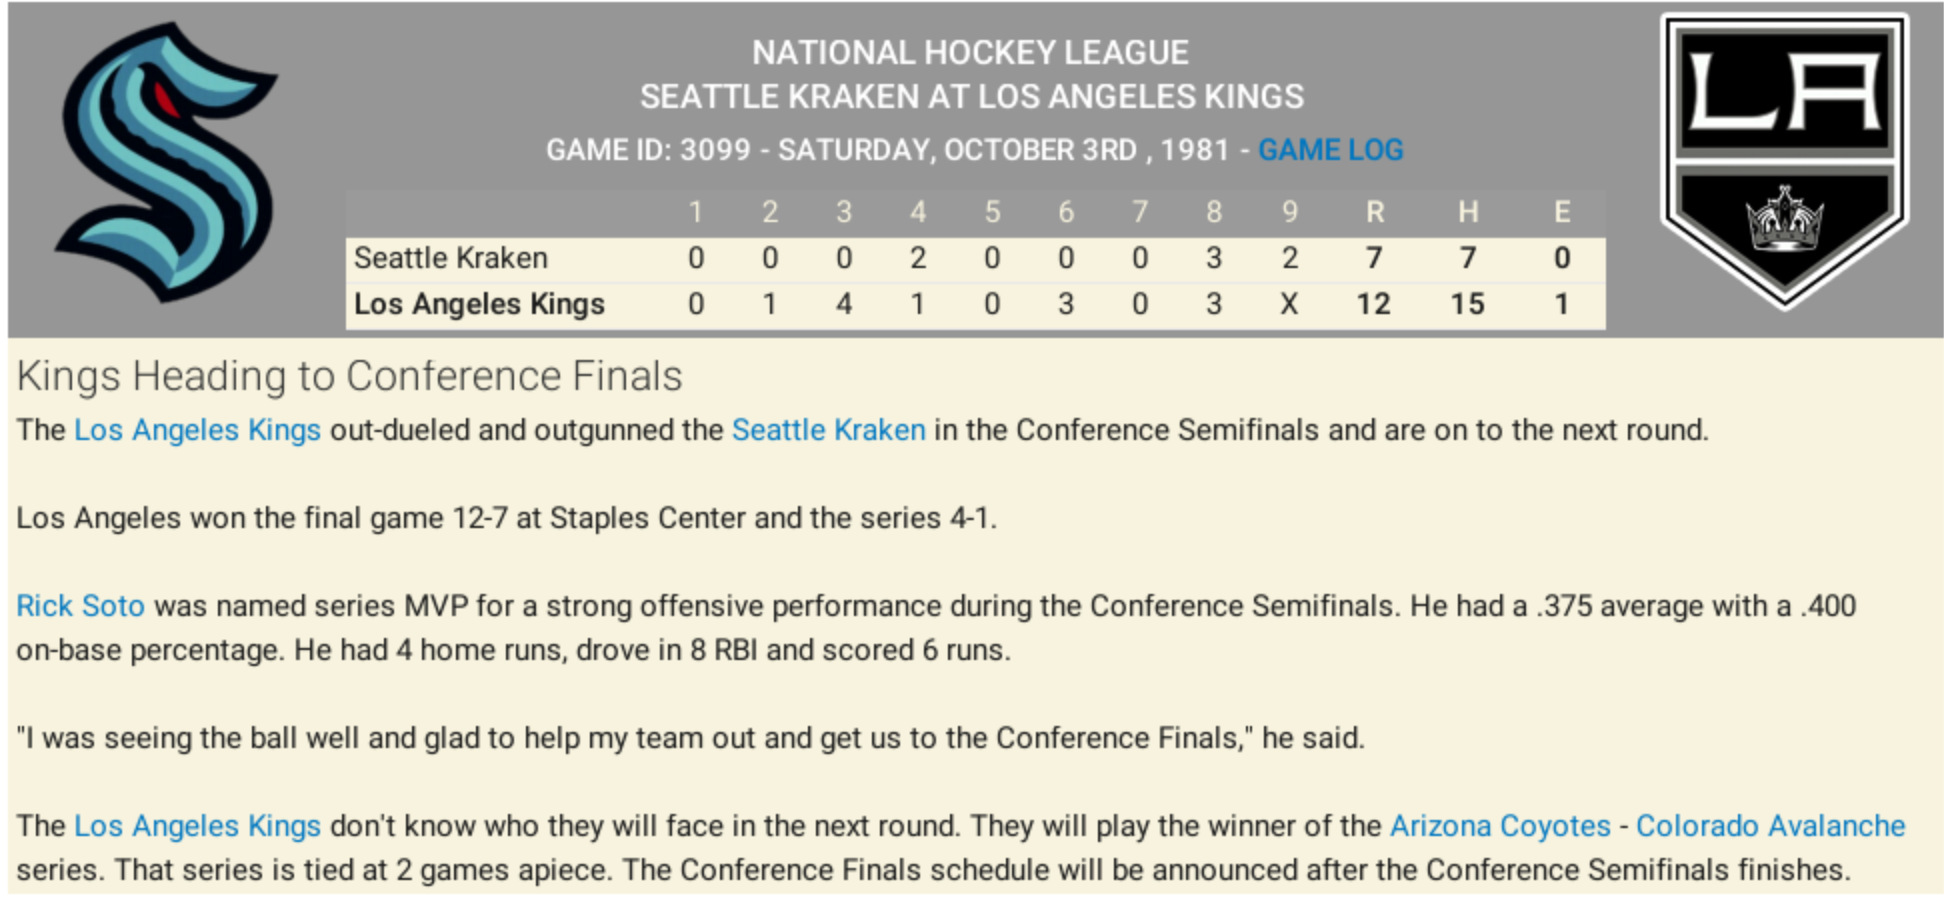Click the National Hockey League title text
This screenshot has width=1944, height=900.
(970, 52)
